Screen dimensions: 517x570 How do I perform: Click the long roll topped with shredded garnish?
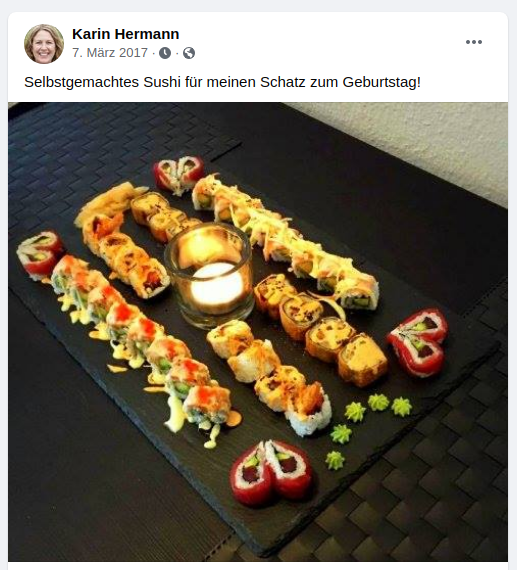tap(285, 241)
